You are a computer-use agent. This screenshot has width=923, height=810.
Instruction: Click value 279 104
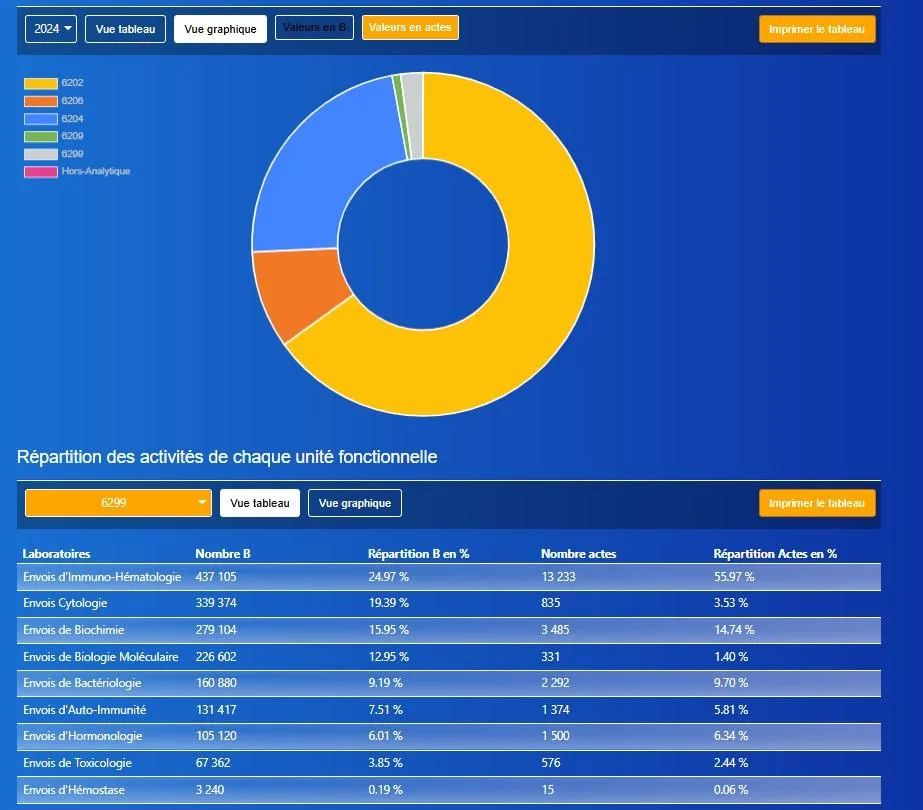[x=216, y=630]
